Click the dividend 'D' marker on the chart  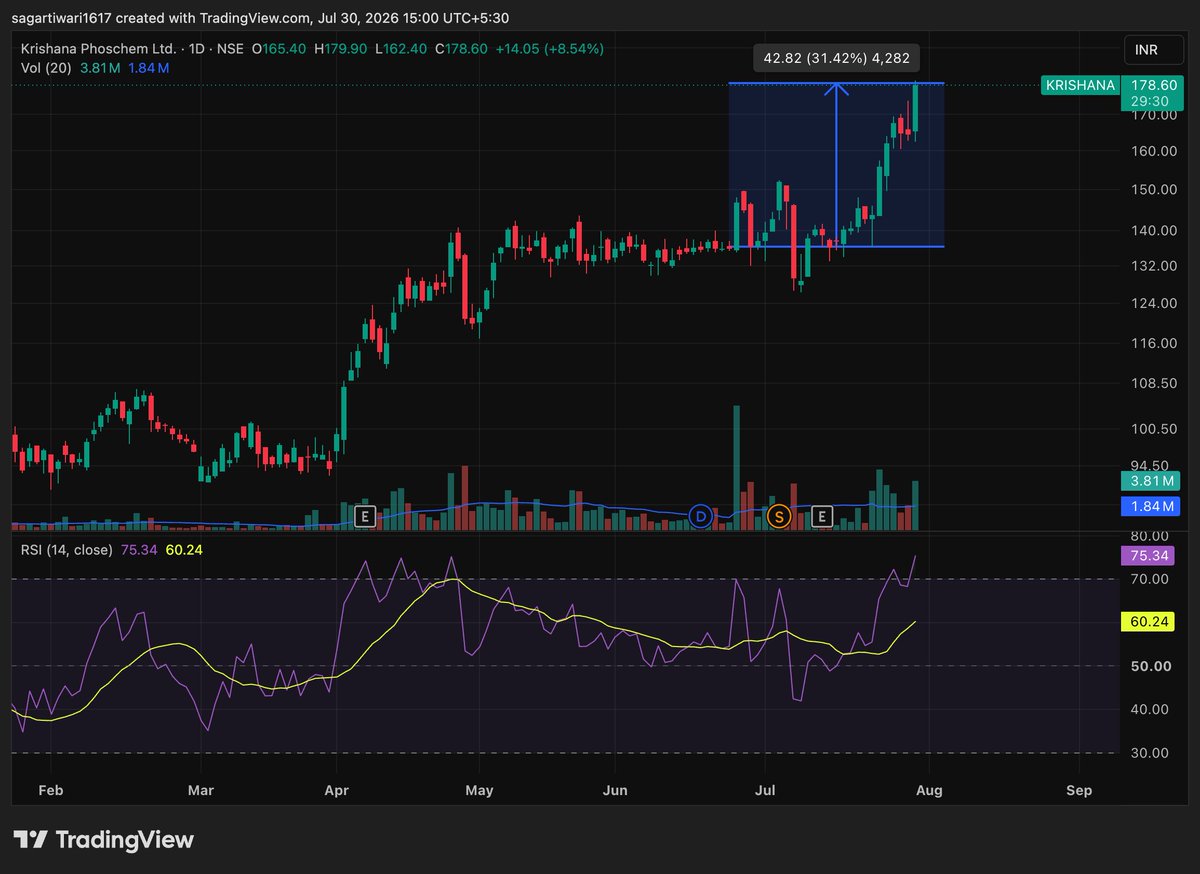tap(701, 516)
